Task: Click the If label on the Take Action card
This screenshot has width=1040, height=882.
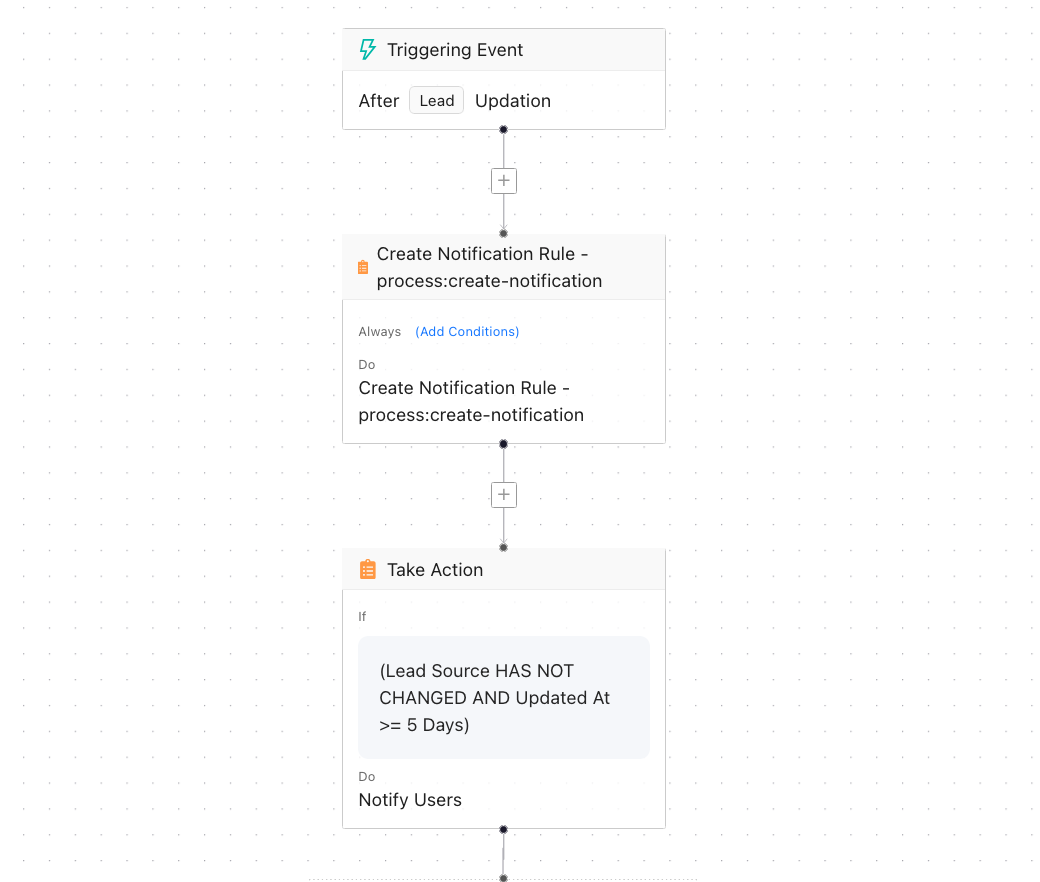Action: pos(362,616)
